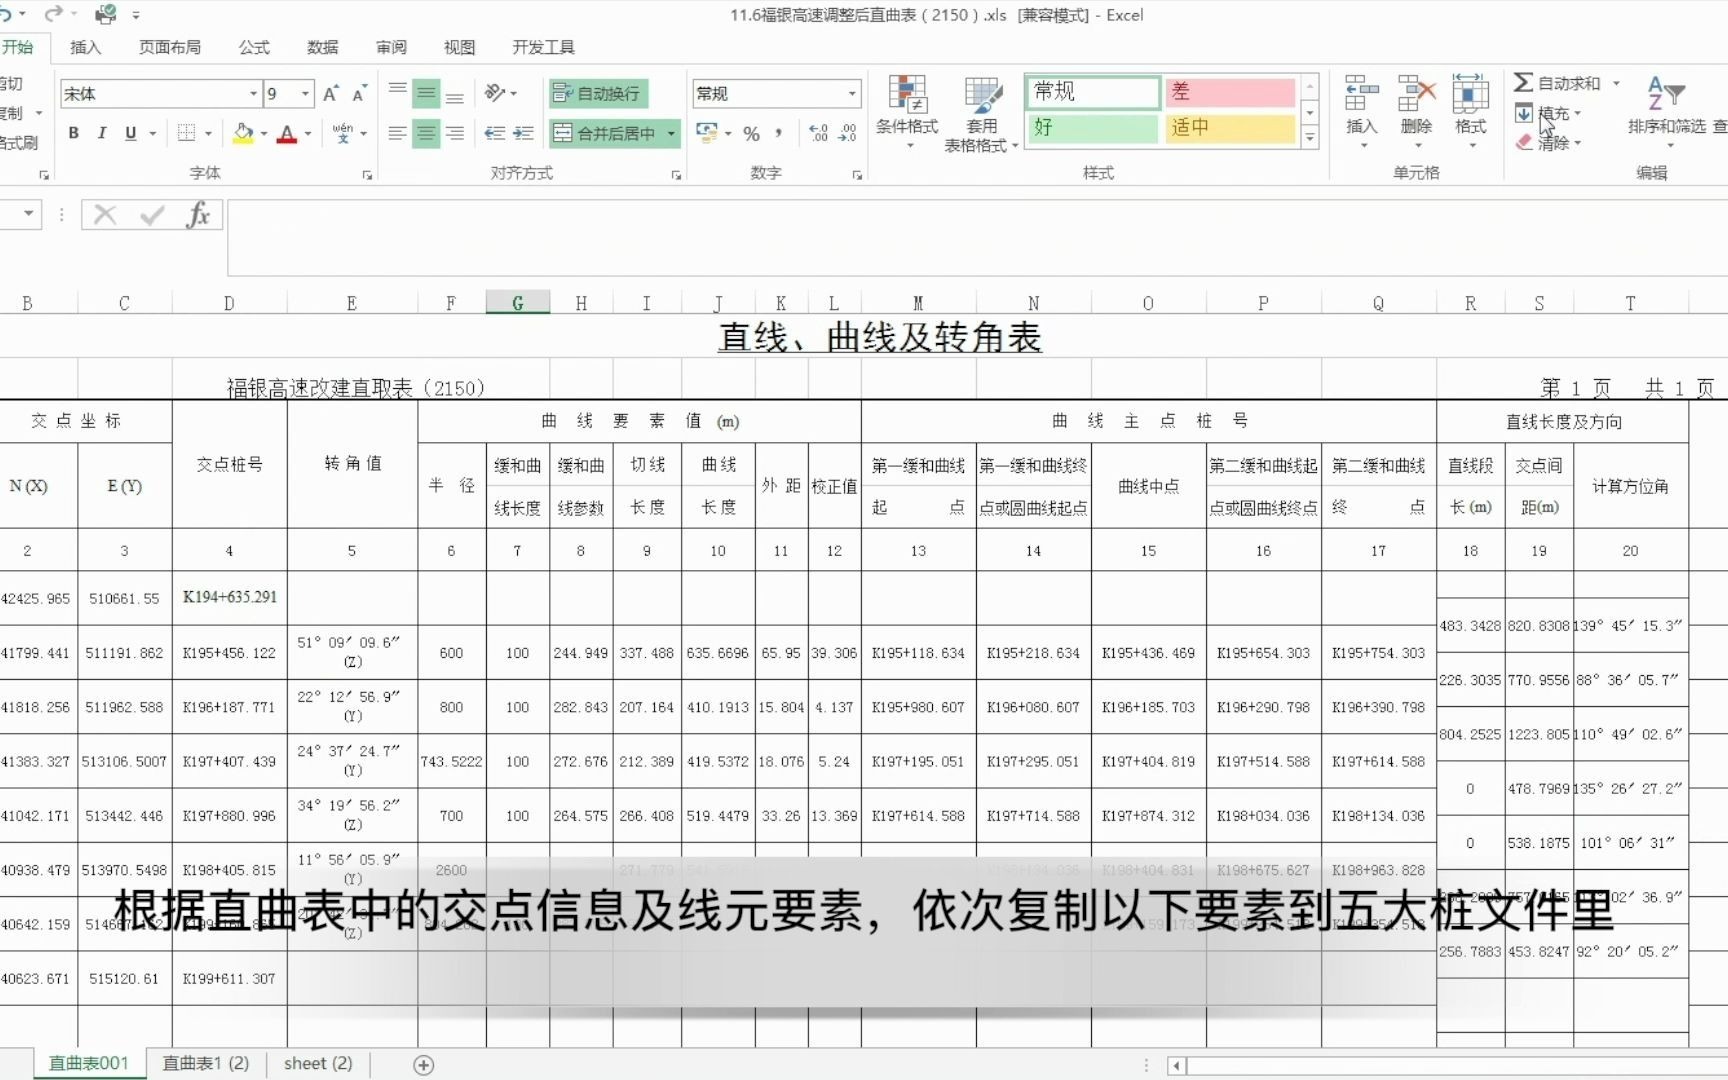Screen dimensions: 1728x1080
Task: Expand cell styles gallery
Action: pyautogui.click(x=1309, y=139)
